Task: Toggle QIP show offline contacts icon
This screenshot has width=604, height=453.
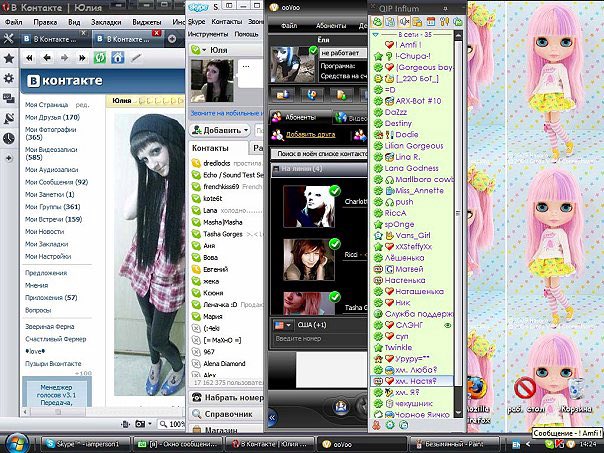Action: 377,22
